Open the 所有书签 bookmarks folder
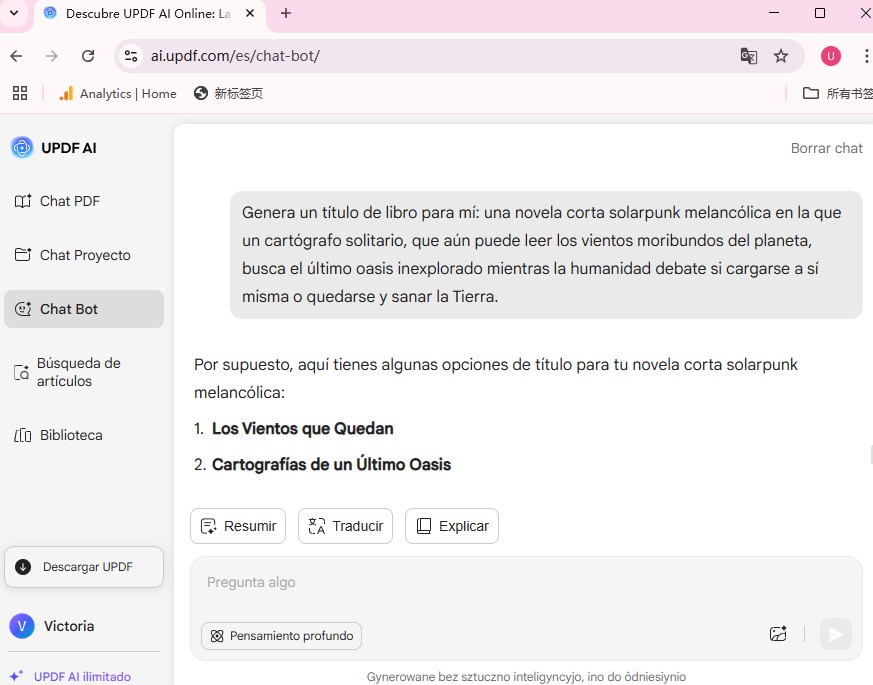This screenshot has width=873, height=685. [x=837, y=94]
